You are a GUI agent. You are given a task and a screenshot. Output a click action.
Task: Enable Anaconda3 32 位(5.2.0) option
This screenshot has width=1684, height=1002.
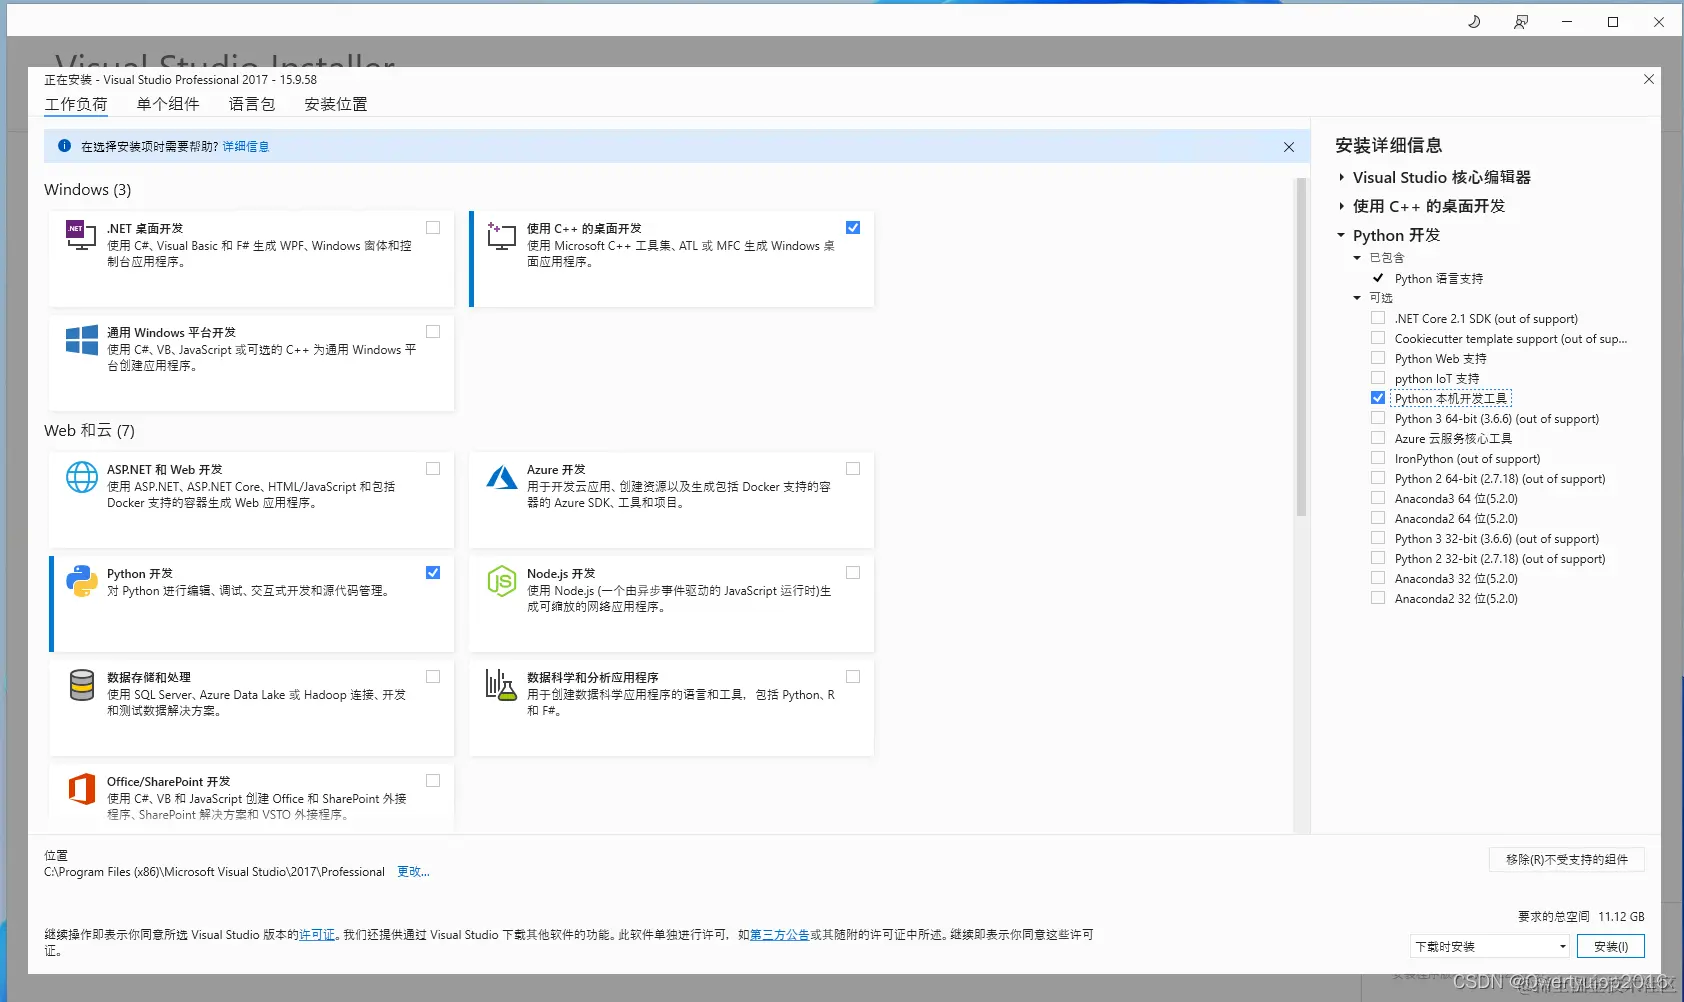1378,578
